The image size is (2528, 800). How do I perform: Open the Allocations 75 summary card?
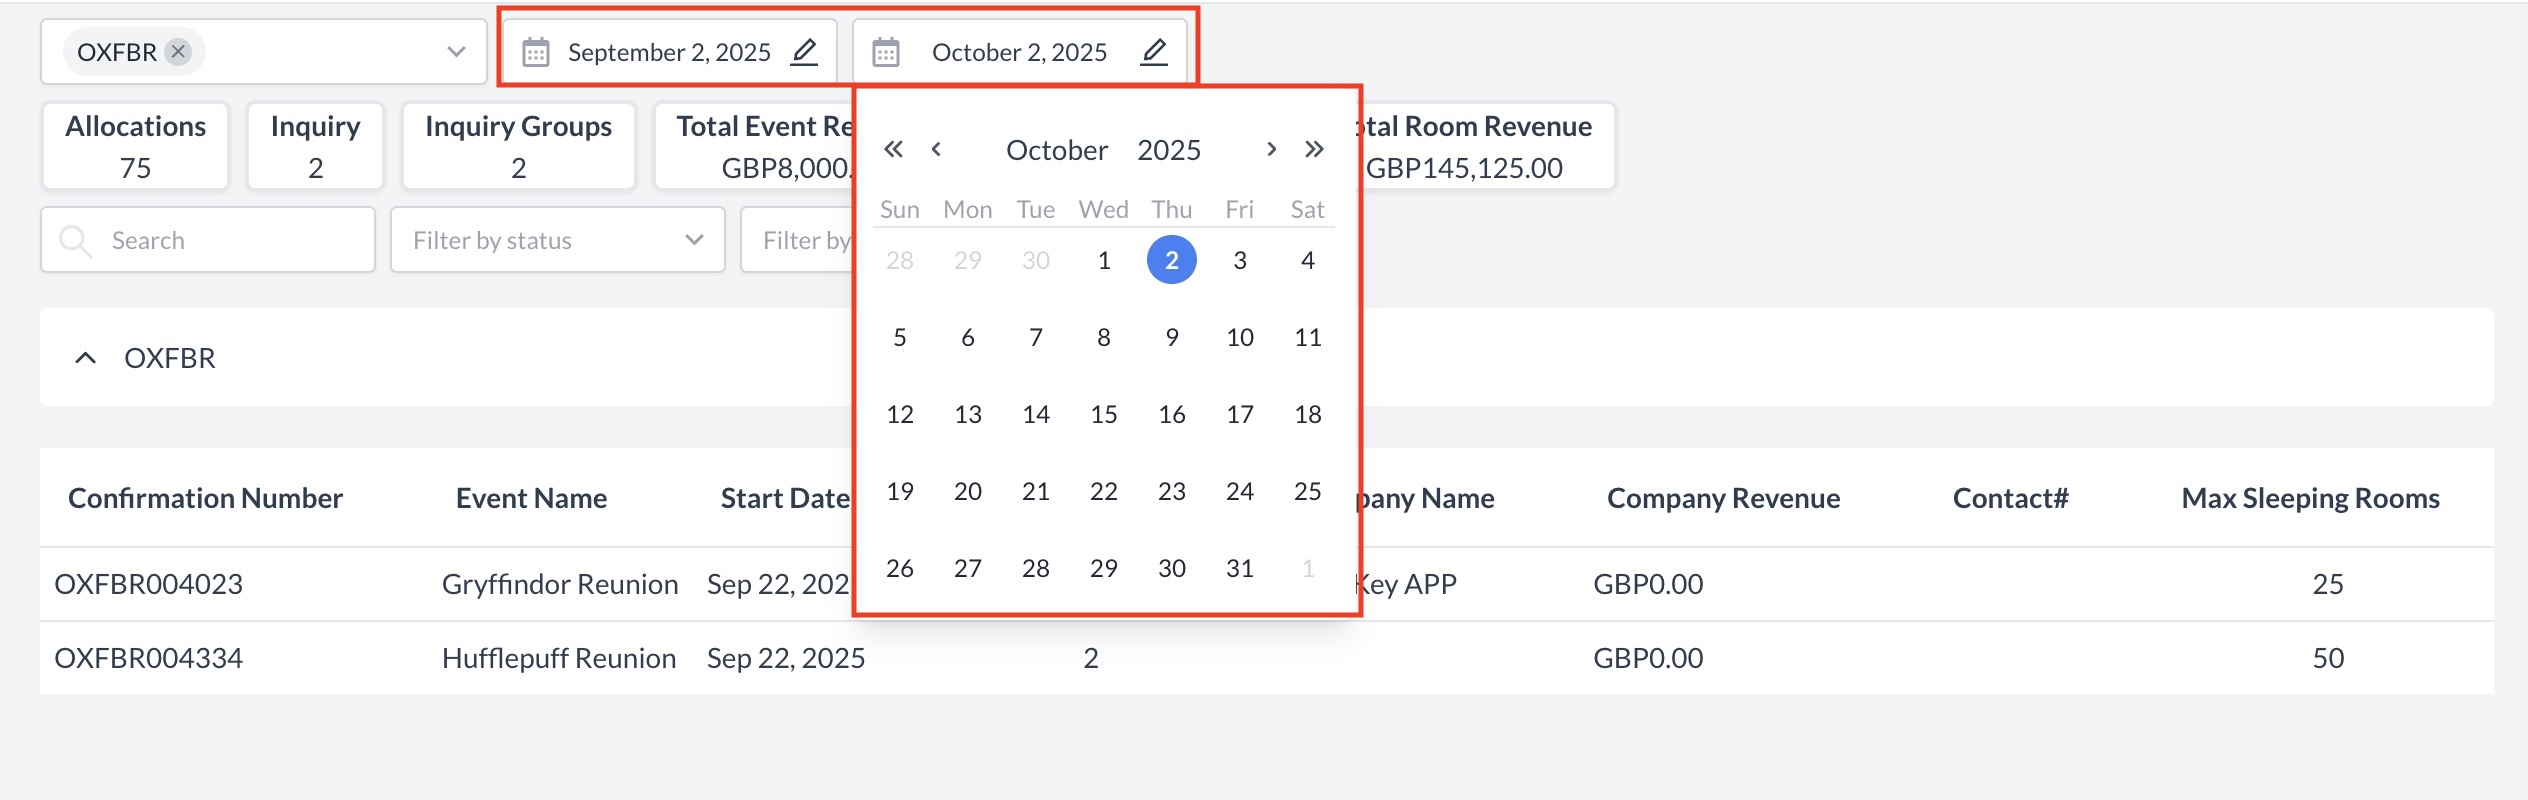click(x=135, y=146)
